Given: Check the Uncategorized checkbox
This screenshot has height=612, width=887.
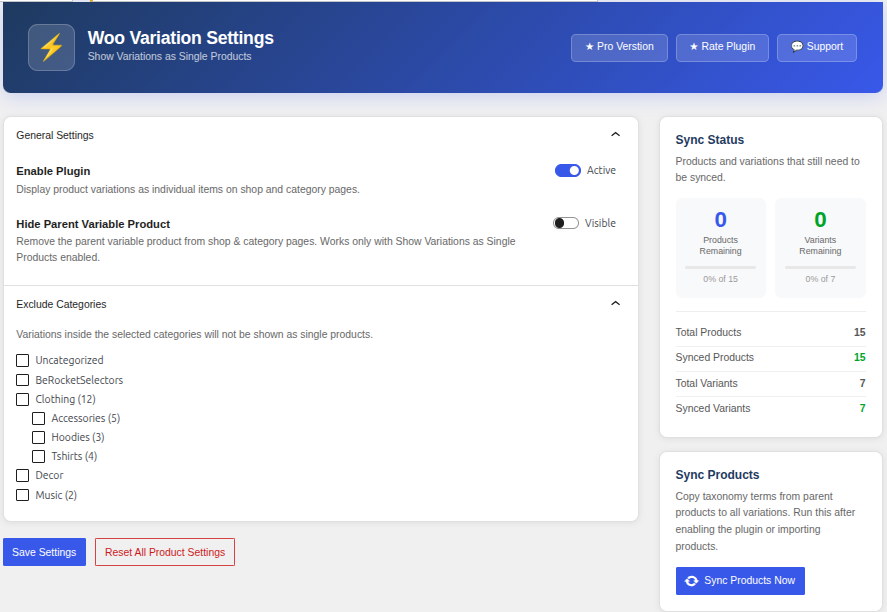Looking at the screenshot, I should pos(22,360).
